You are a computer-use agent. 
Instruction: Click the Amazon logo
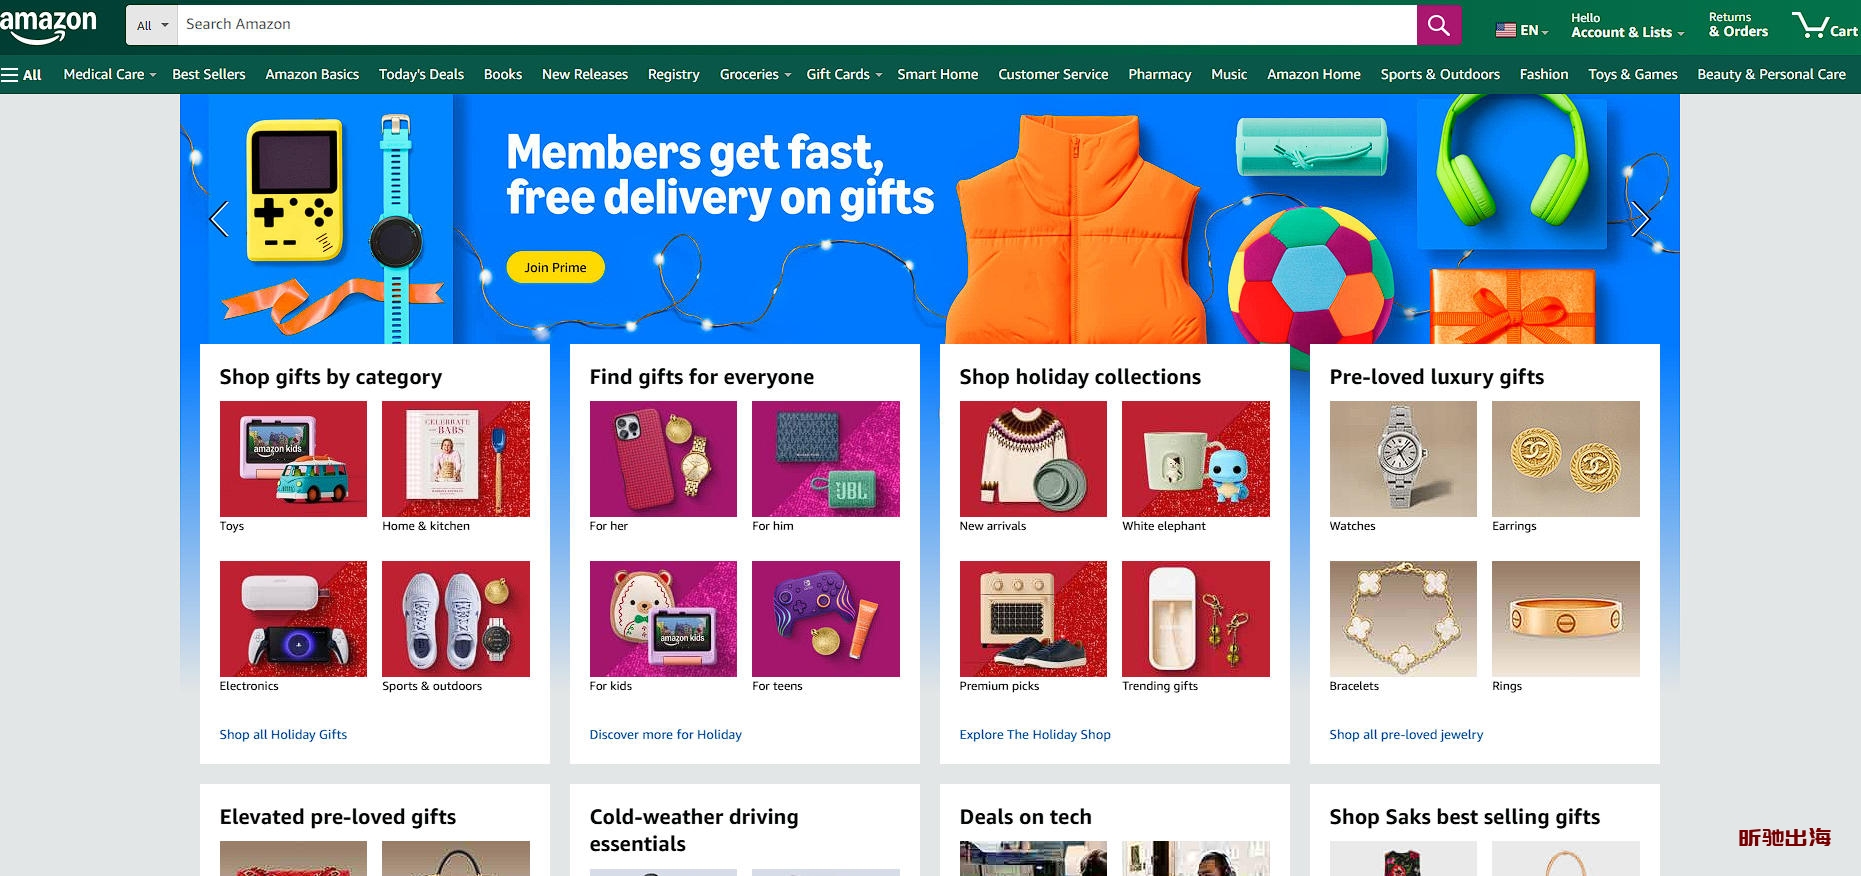tap(48, 25)
